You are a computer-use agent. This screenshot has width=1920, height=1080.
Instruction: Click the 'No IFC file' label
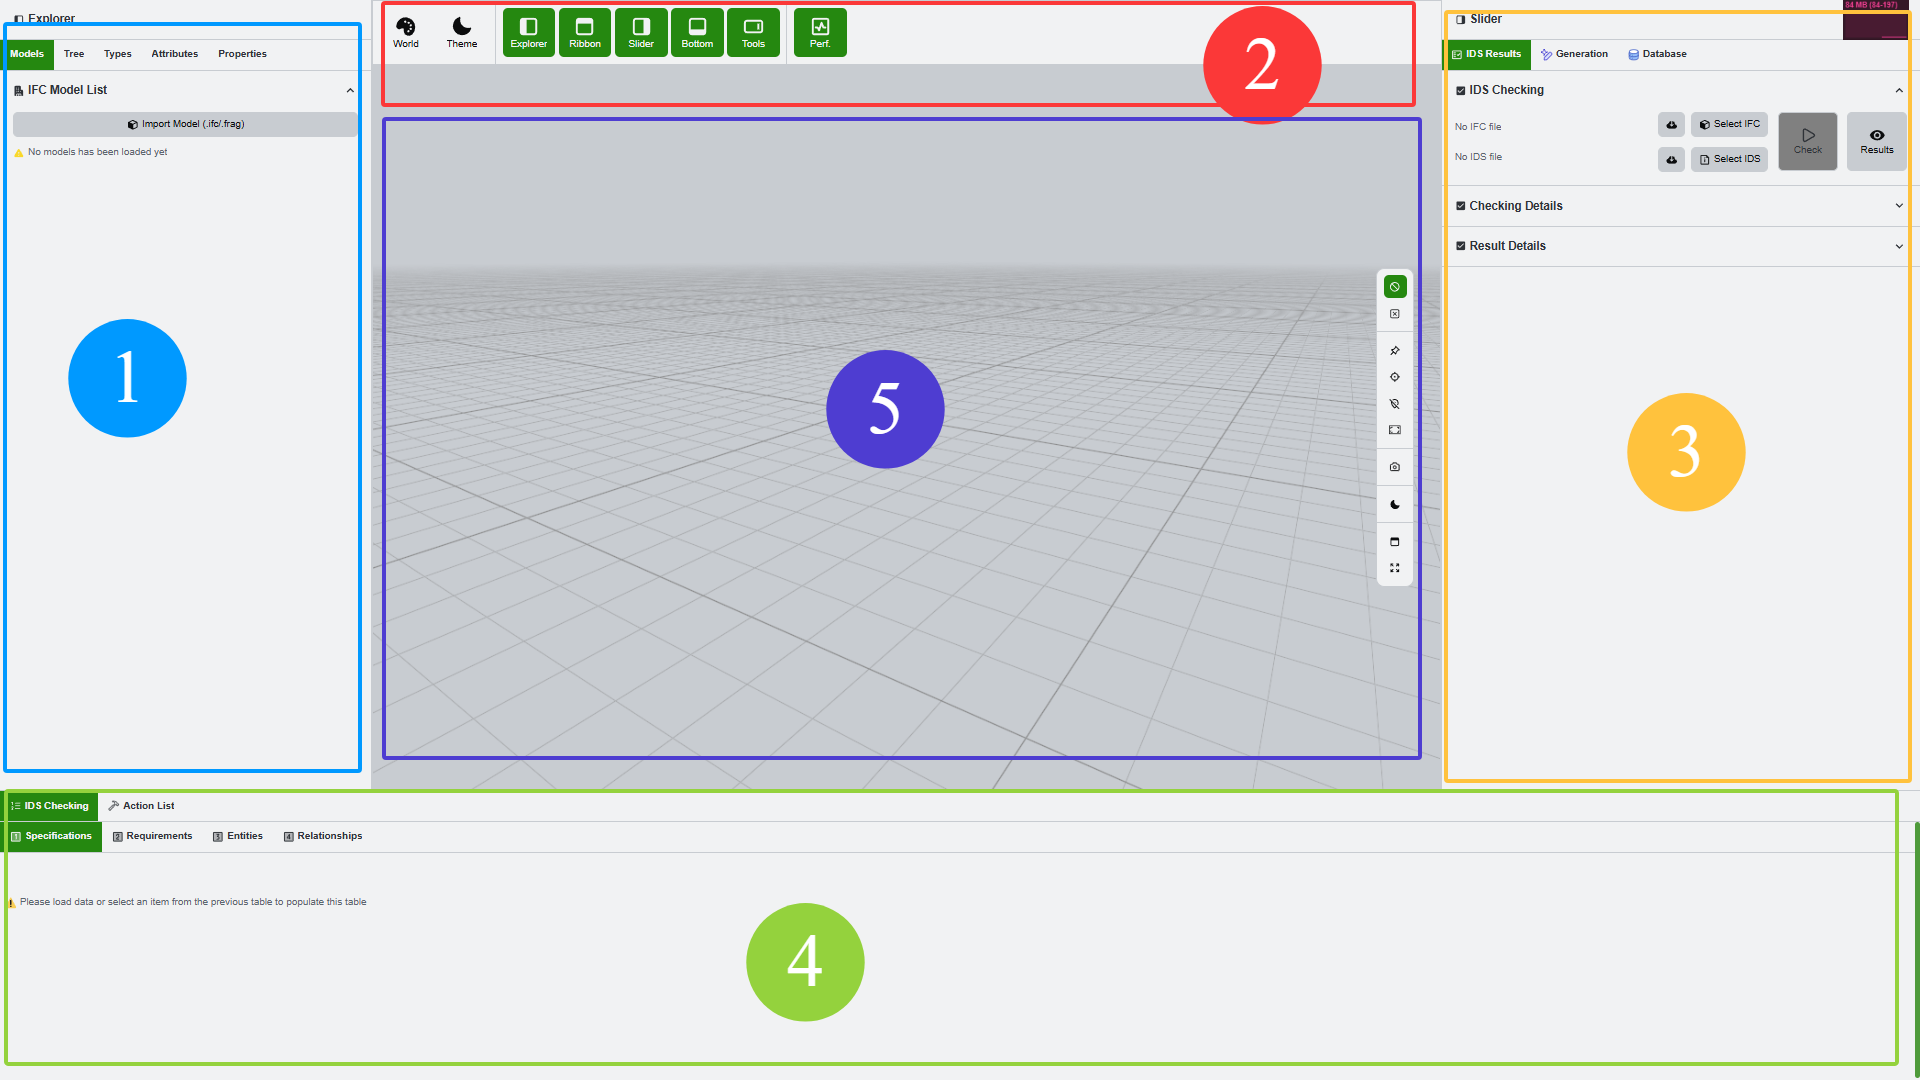click(x=1478, y=127)
